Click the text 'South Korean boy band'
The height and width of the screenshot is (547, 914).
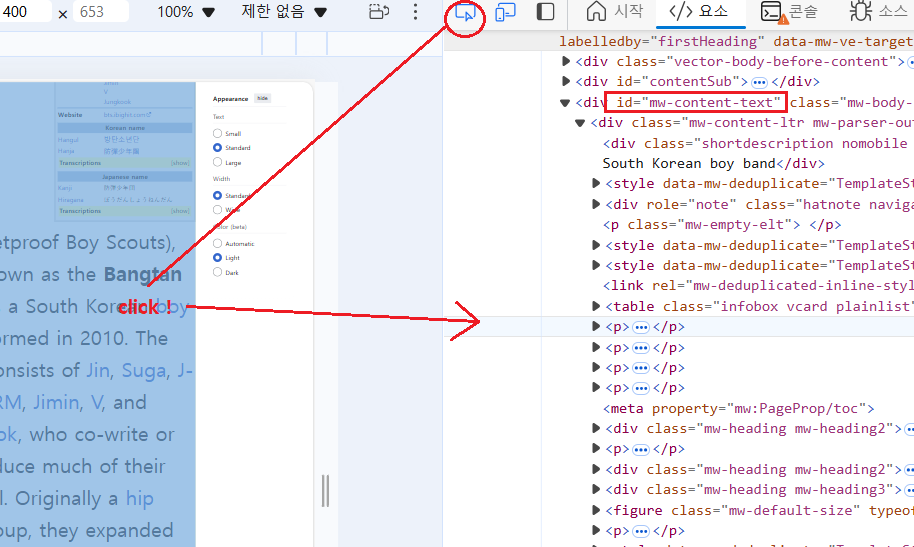click(x=689, y=164)
